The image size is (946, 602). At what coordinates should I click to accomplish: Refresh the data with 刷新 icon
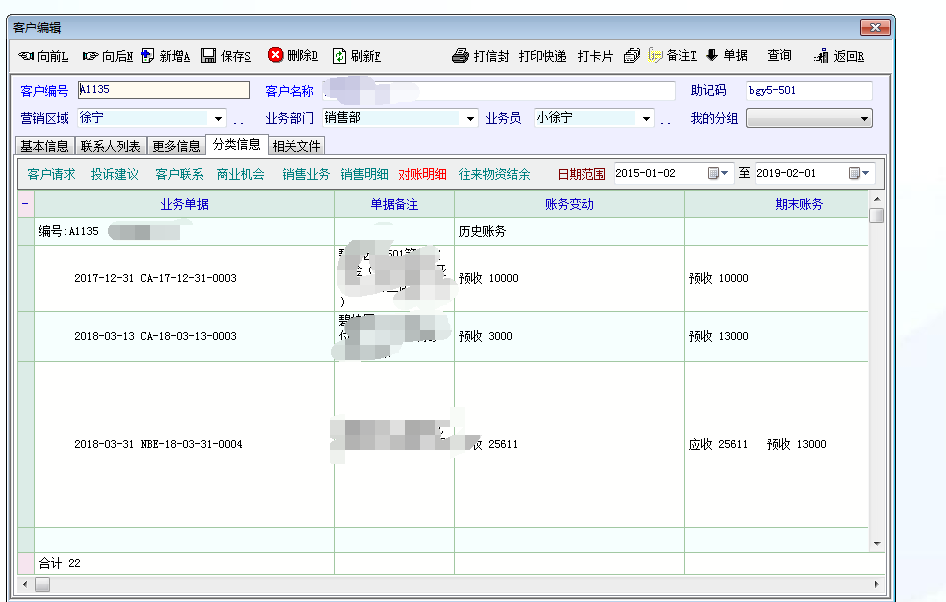tap(340, 56)
